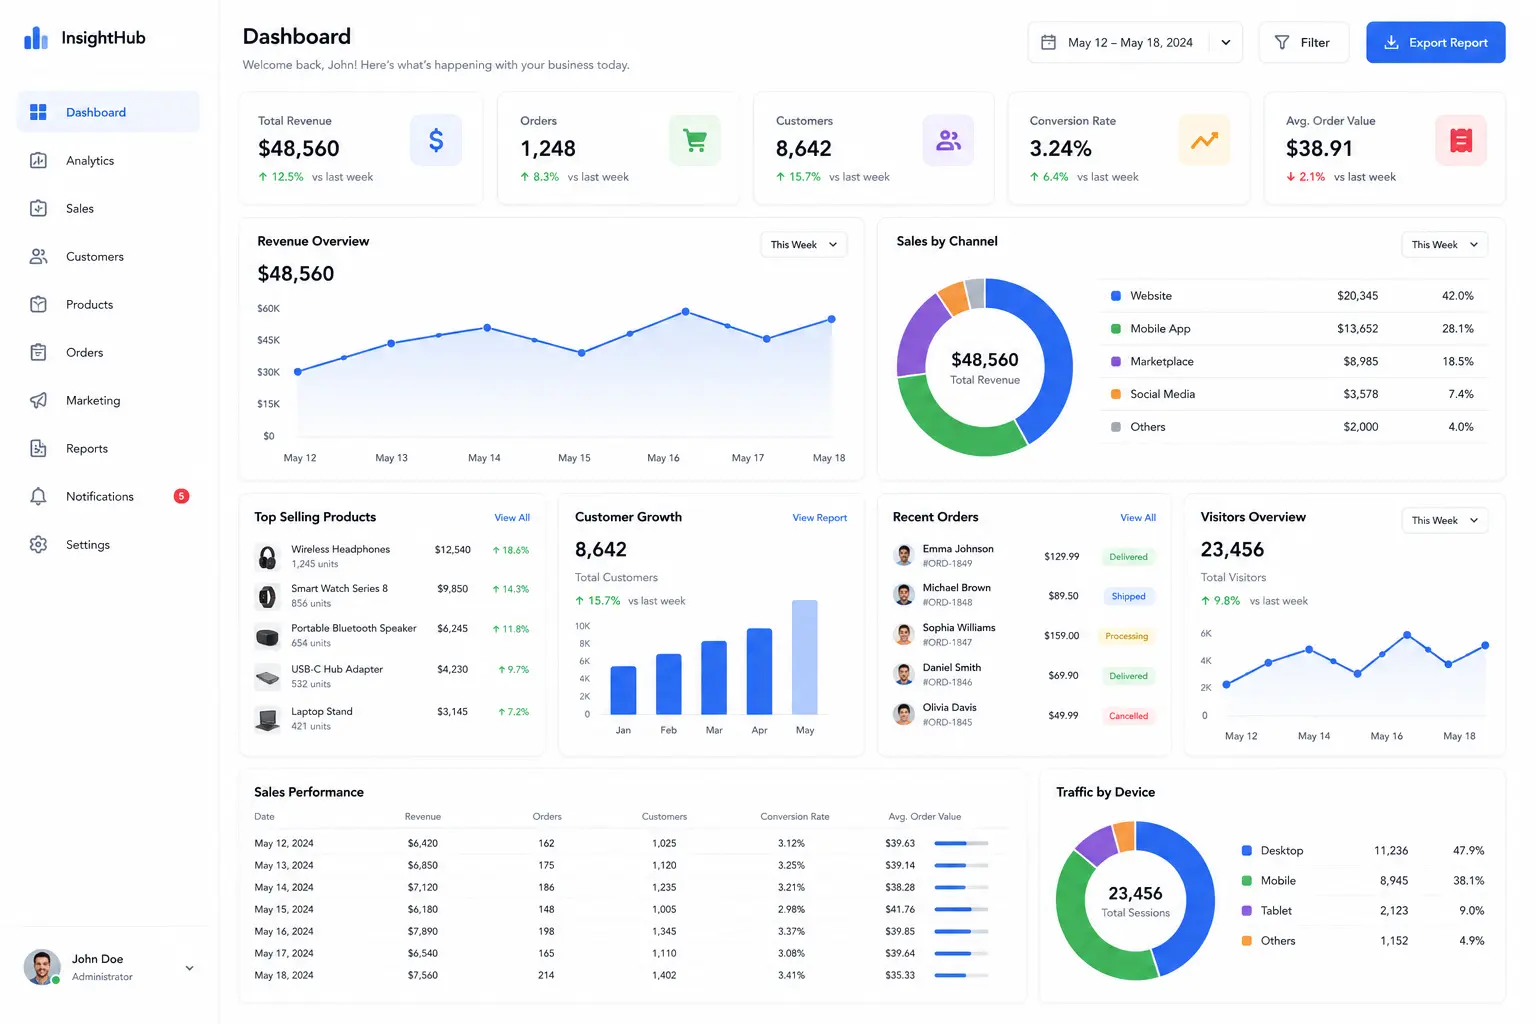Click View All in Top Selling Products

tap(512, 517)
